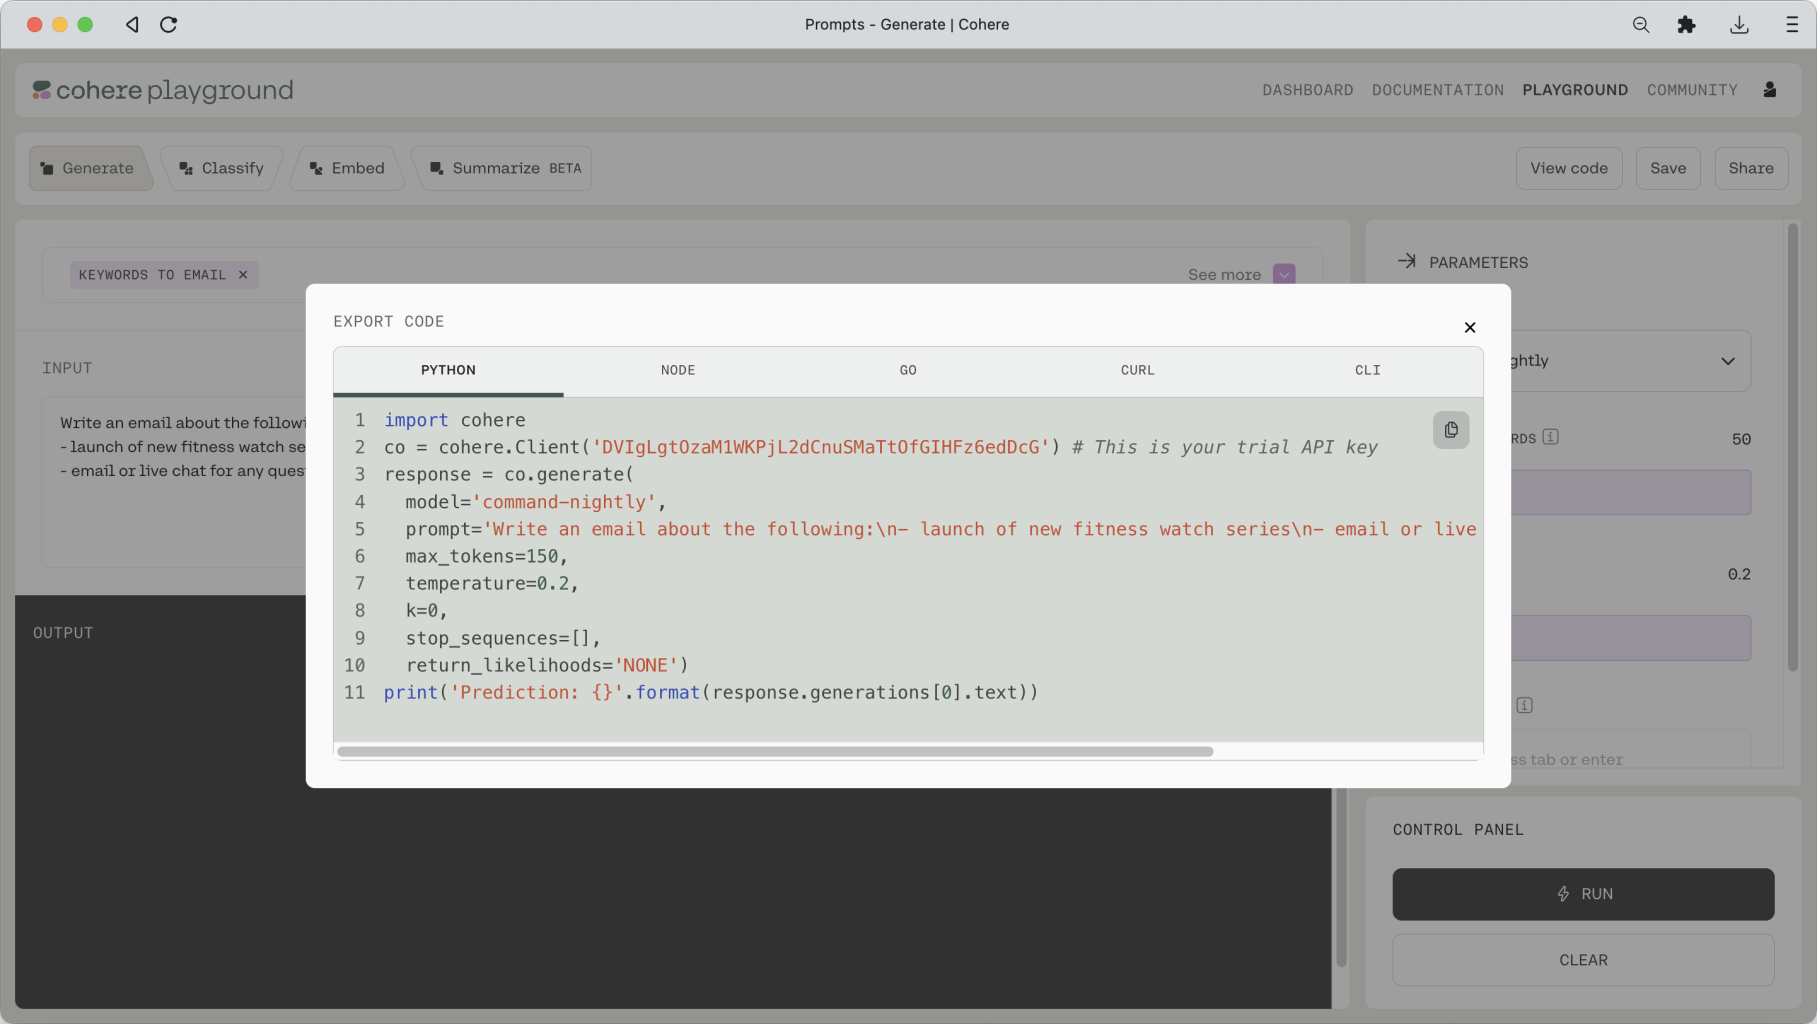This screenshot has height=1024, width=1817.
Task: Click the max tokens info icon
Action: coord(1550,437)
